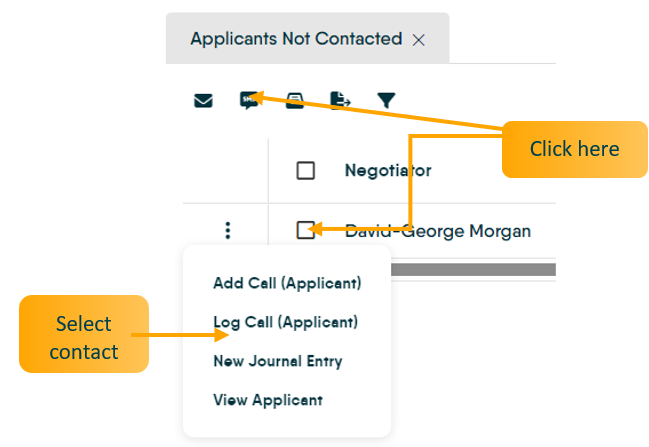The width and height of the screenshot is (649, 447).
Task: Choose New Journal Entry from the menu
Action: pyautogui.click(x=277, y=361)
